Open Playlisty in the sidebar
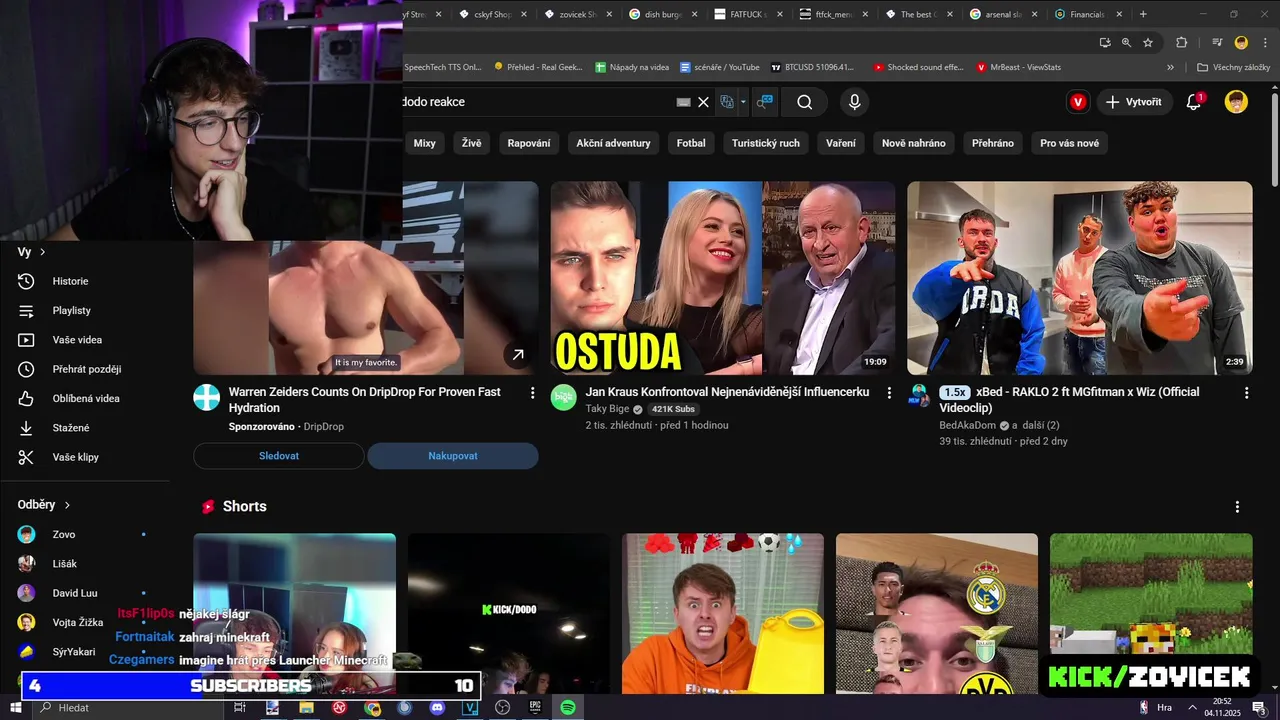The image size is (1280, 720). [71, 311]
